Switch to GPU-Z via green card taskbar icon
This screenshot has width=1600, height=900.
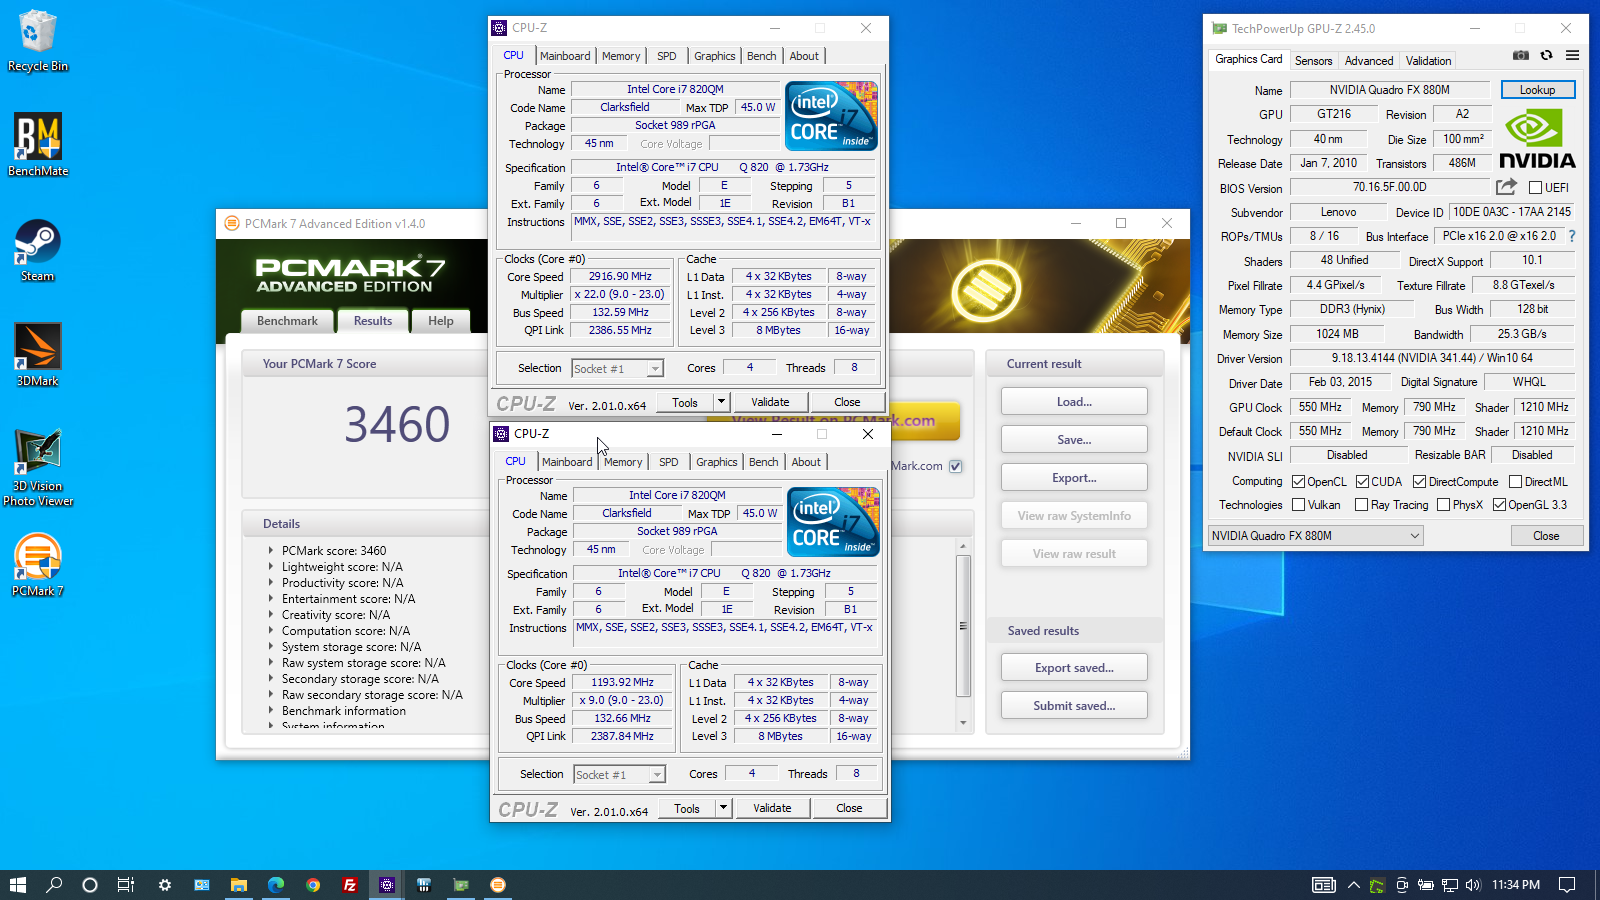pos(461,885)
